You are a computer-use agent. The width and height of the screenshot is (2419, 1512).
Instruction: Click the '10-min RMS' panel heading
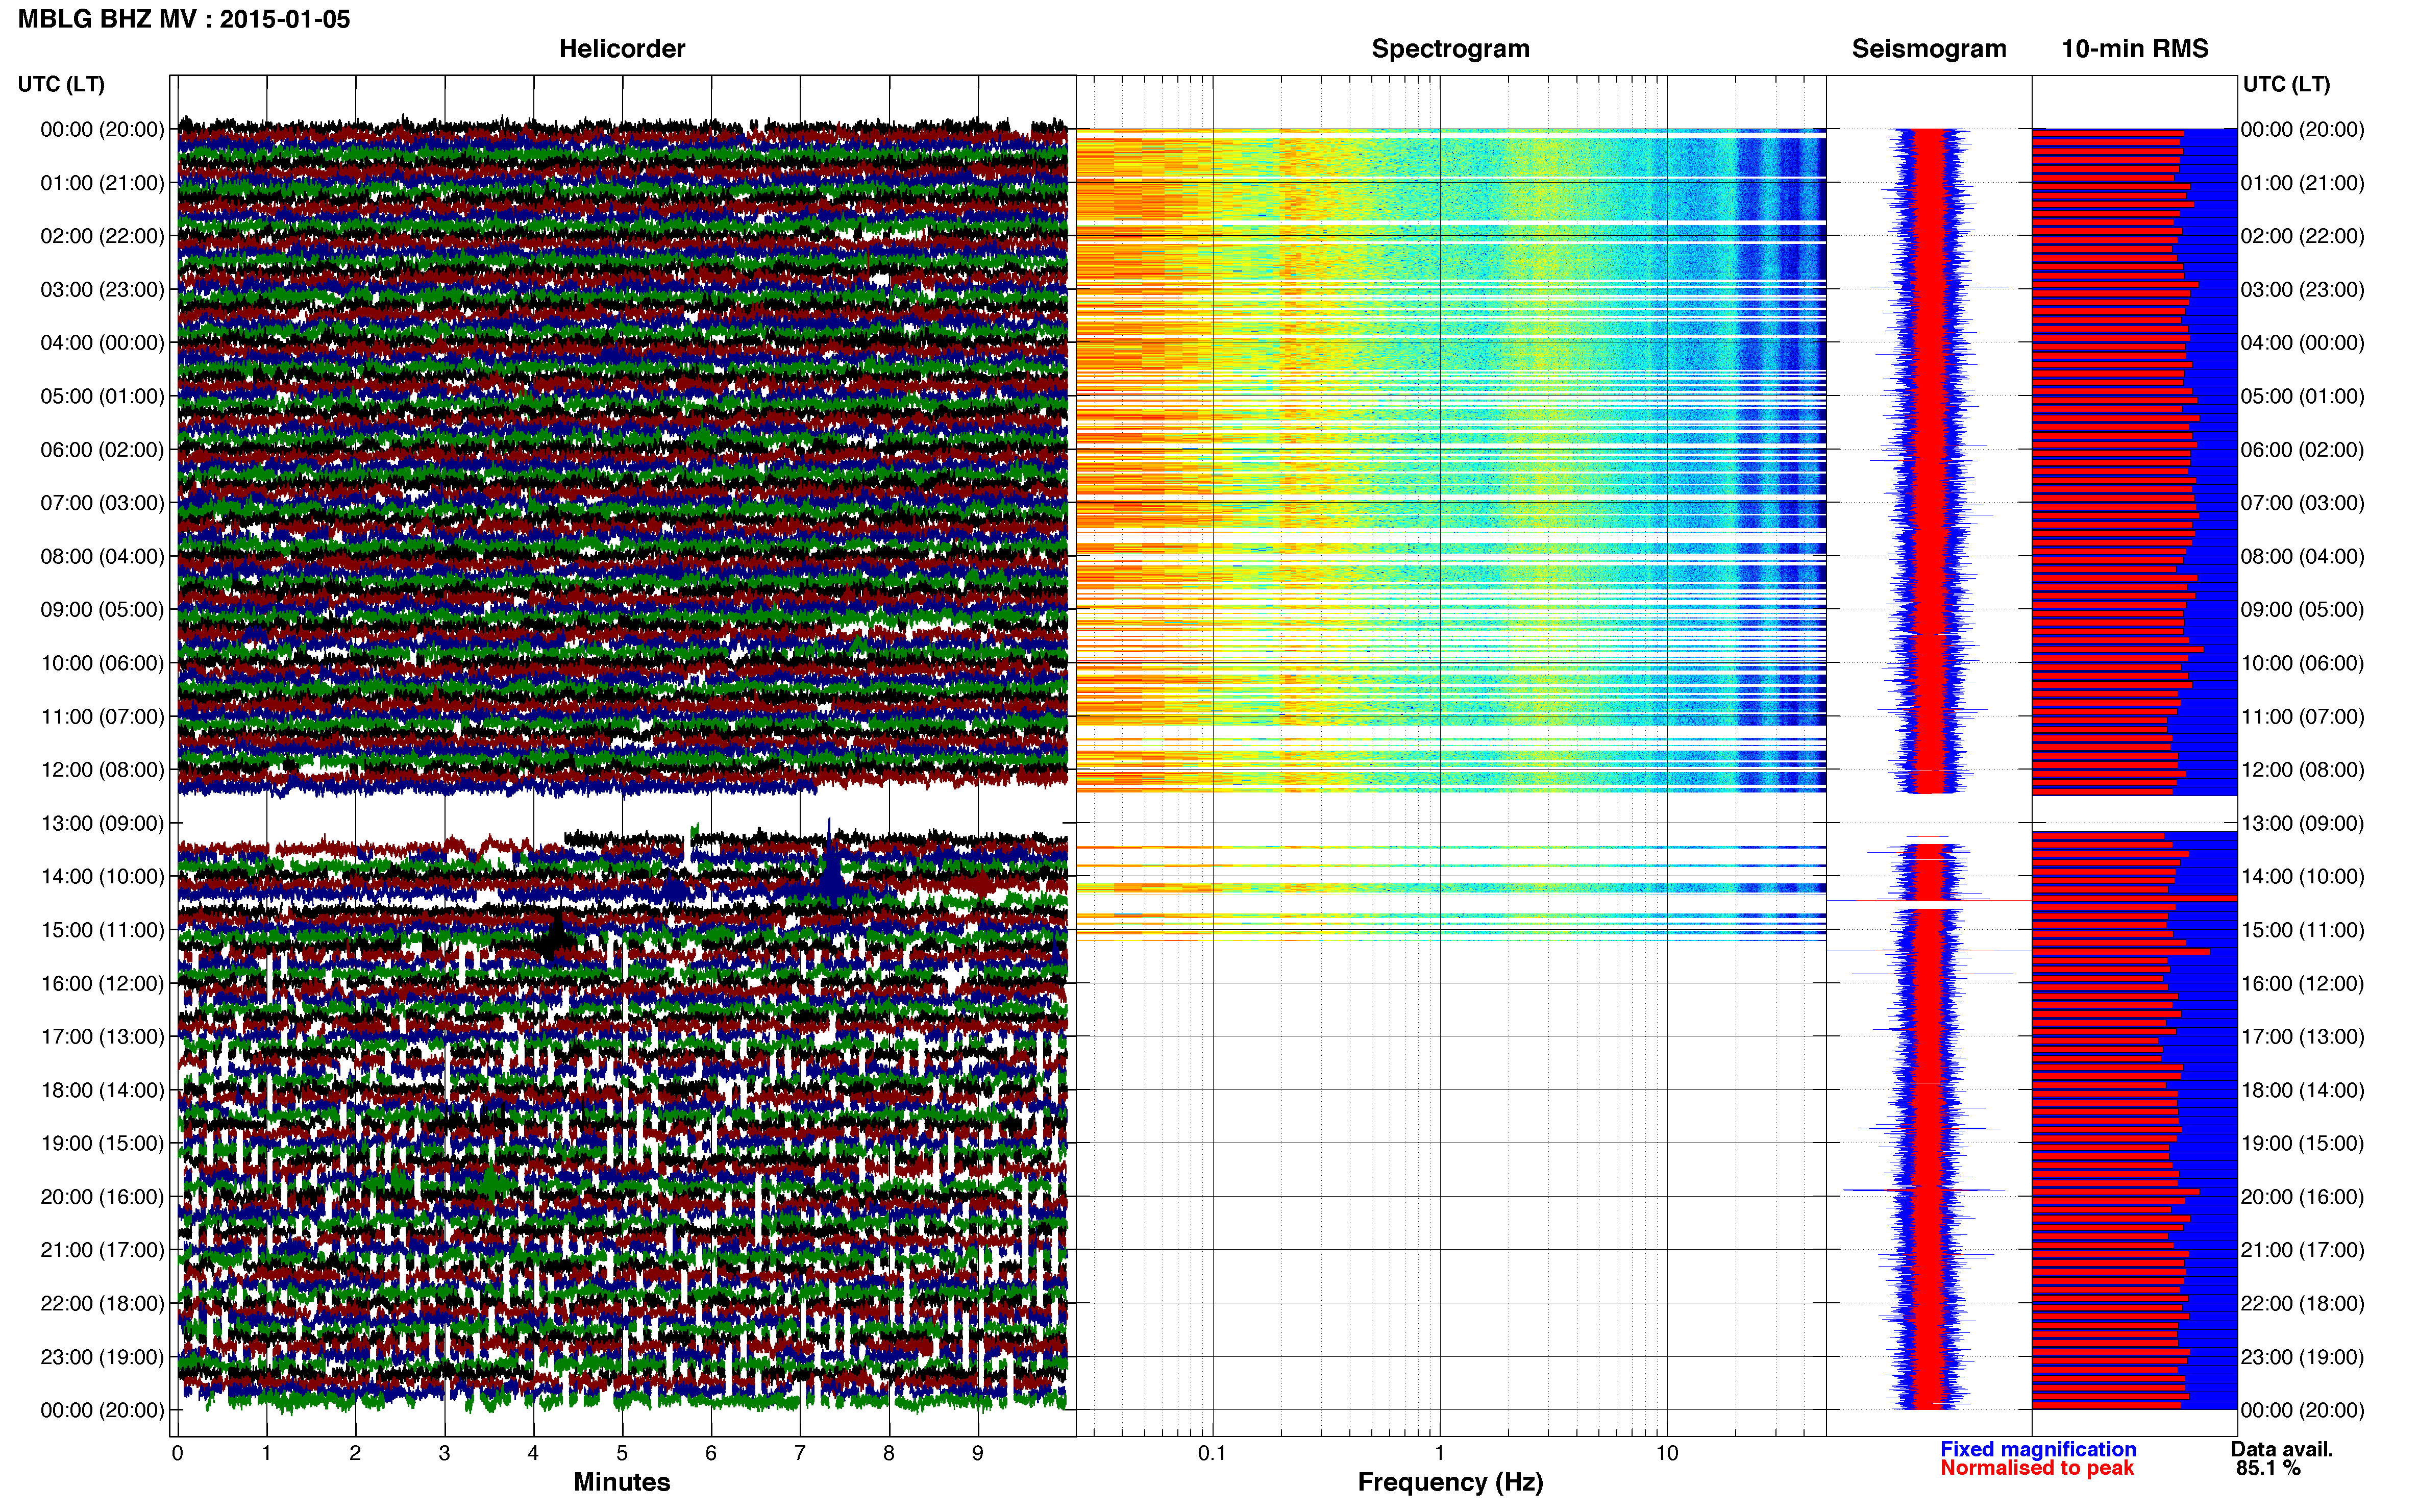pos(2135,49)
